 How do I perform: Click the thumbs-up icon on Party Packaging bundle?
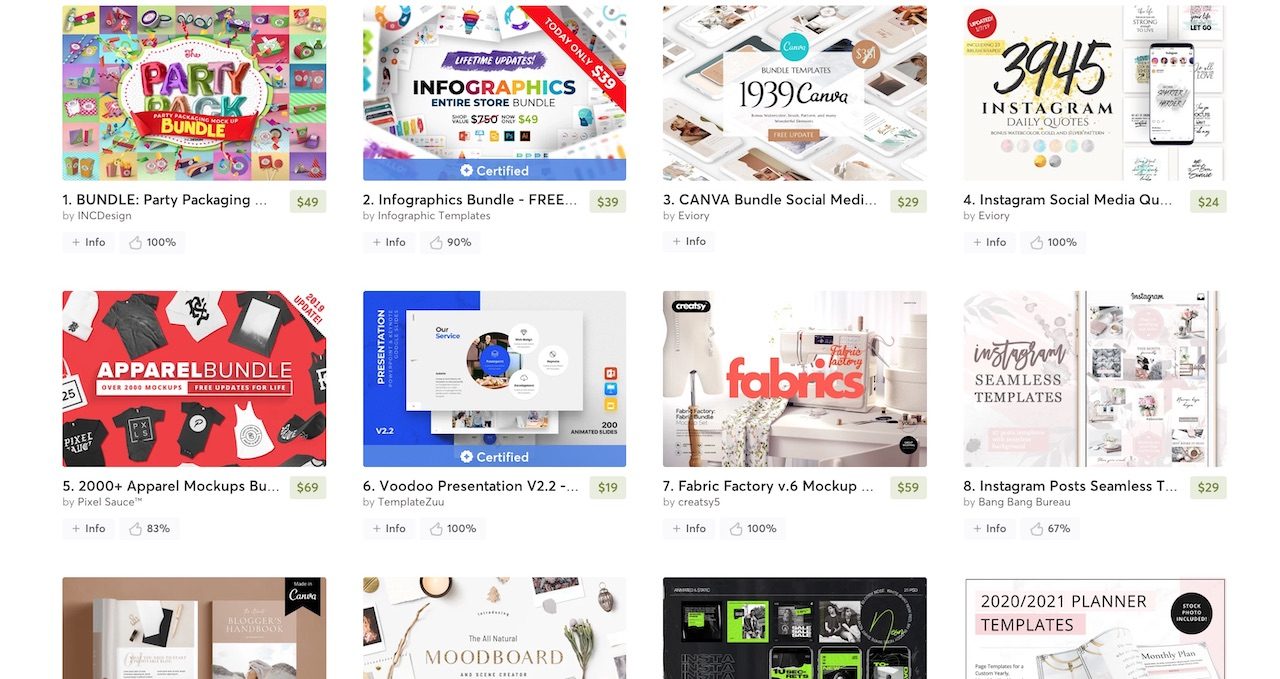(x=135, y=242)
